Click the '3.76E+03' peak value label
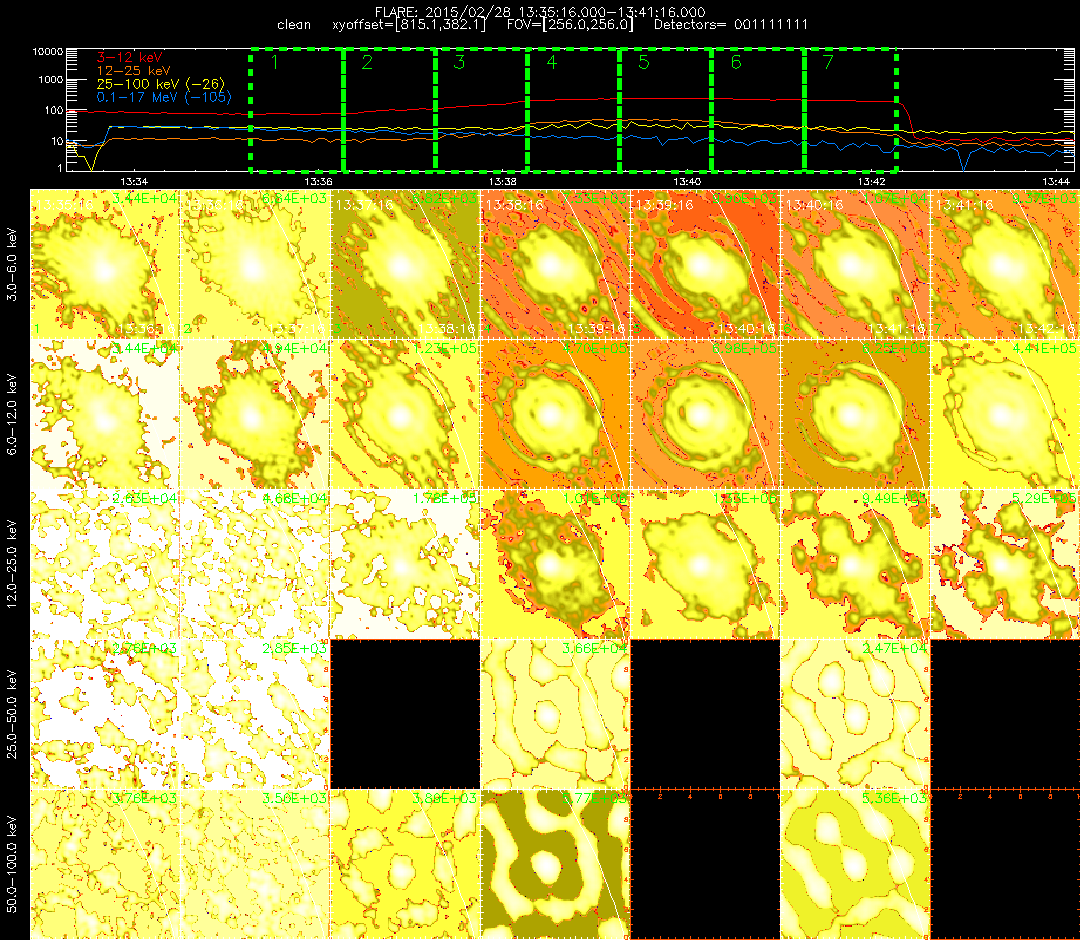 pos(145,798)
